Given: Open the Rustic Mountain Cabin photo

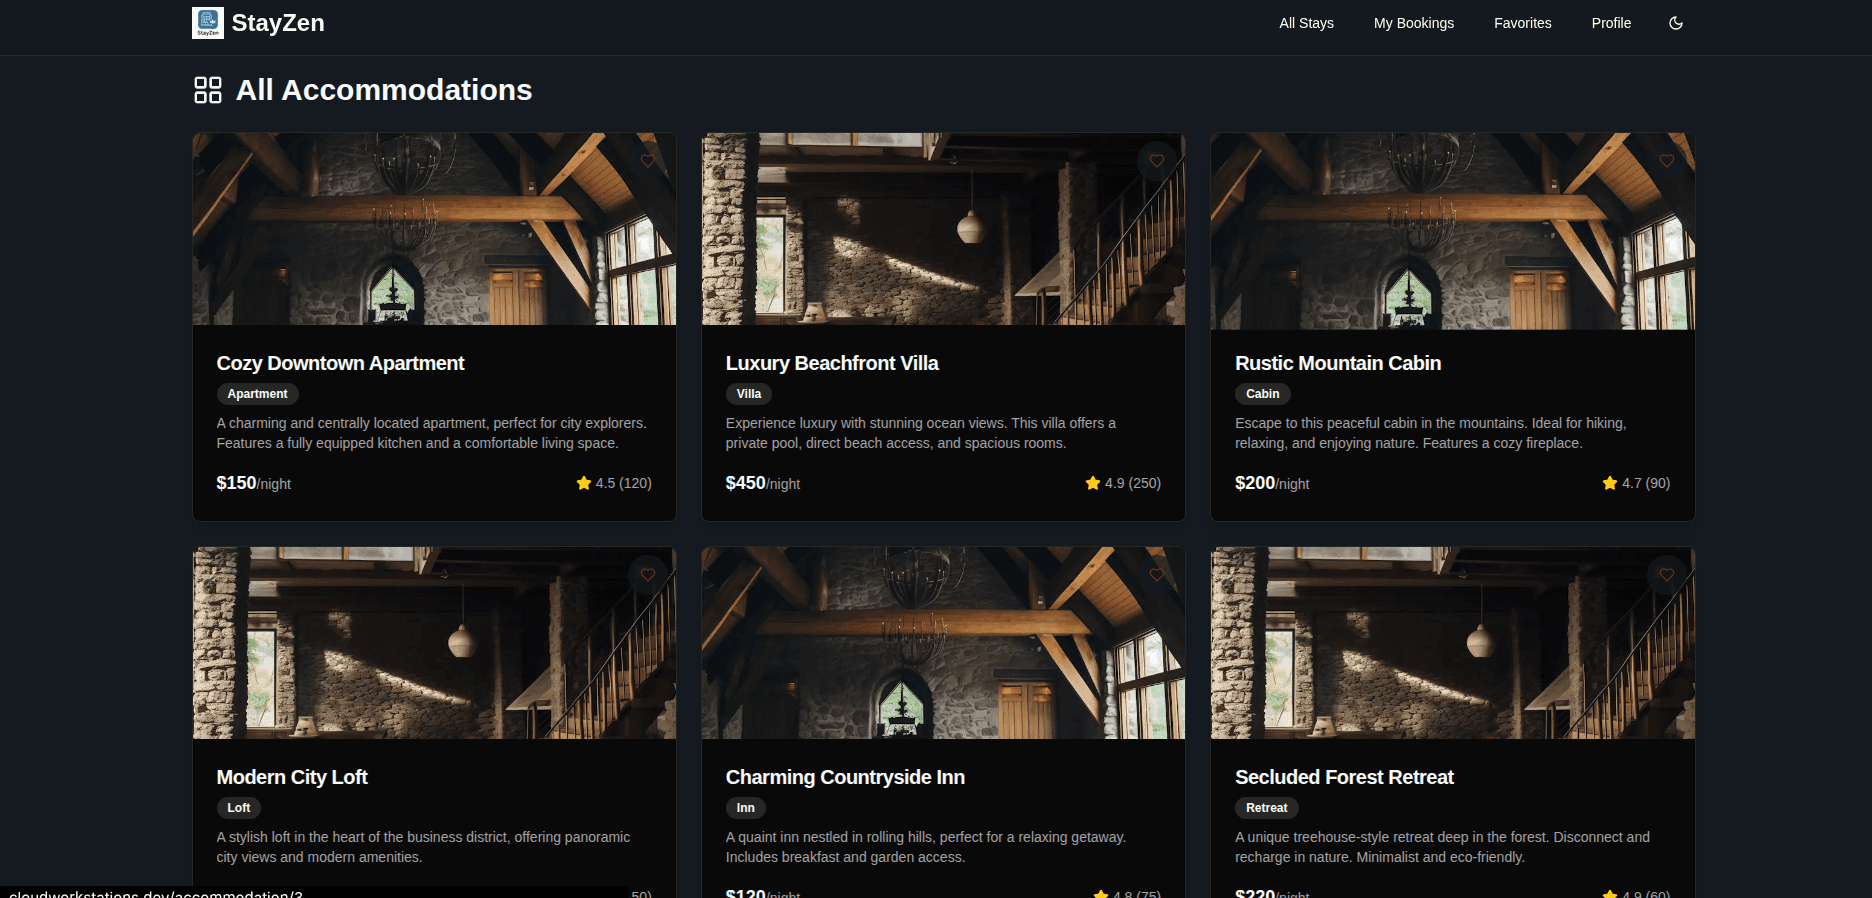Looking at the screenshot, I should point(1453,231).
